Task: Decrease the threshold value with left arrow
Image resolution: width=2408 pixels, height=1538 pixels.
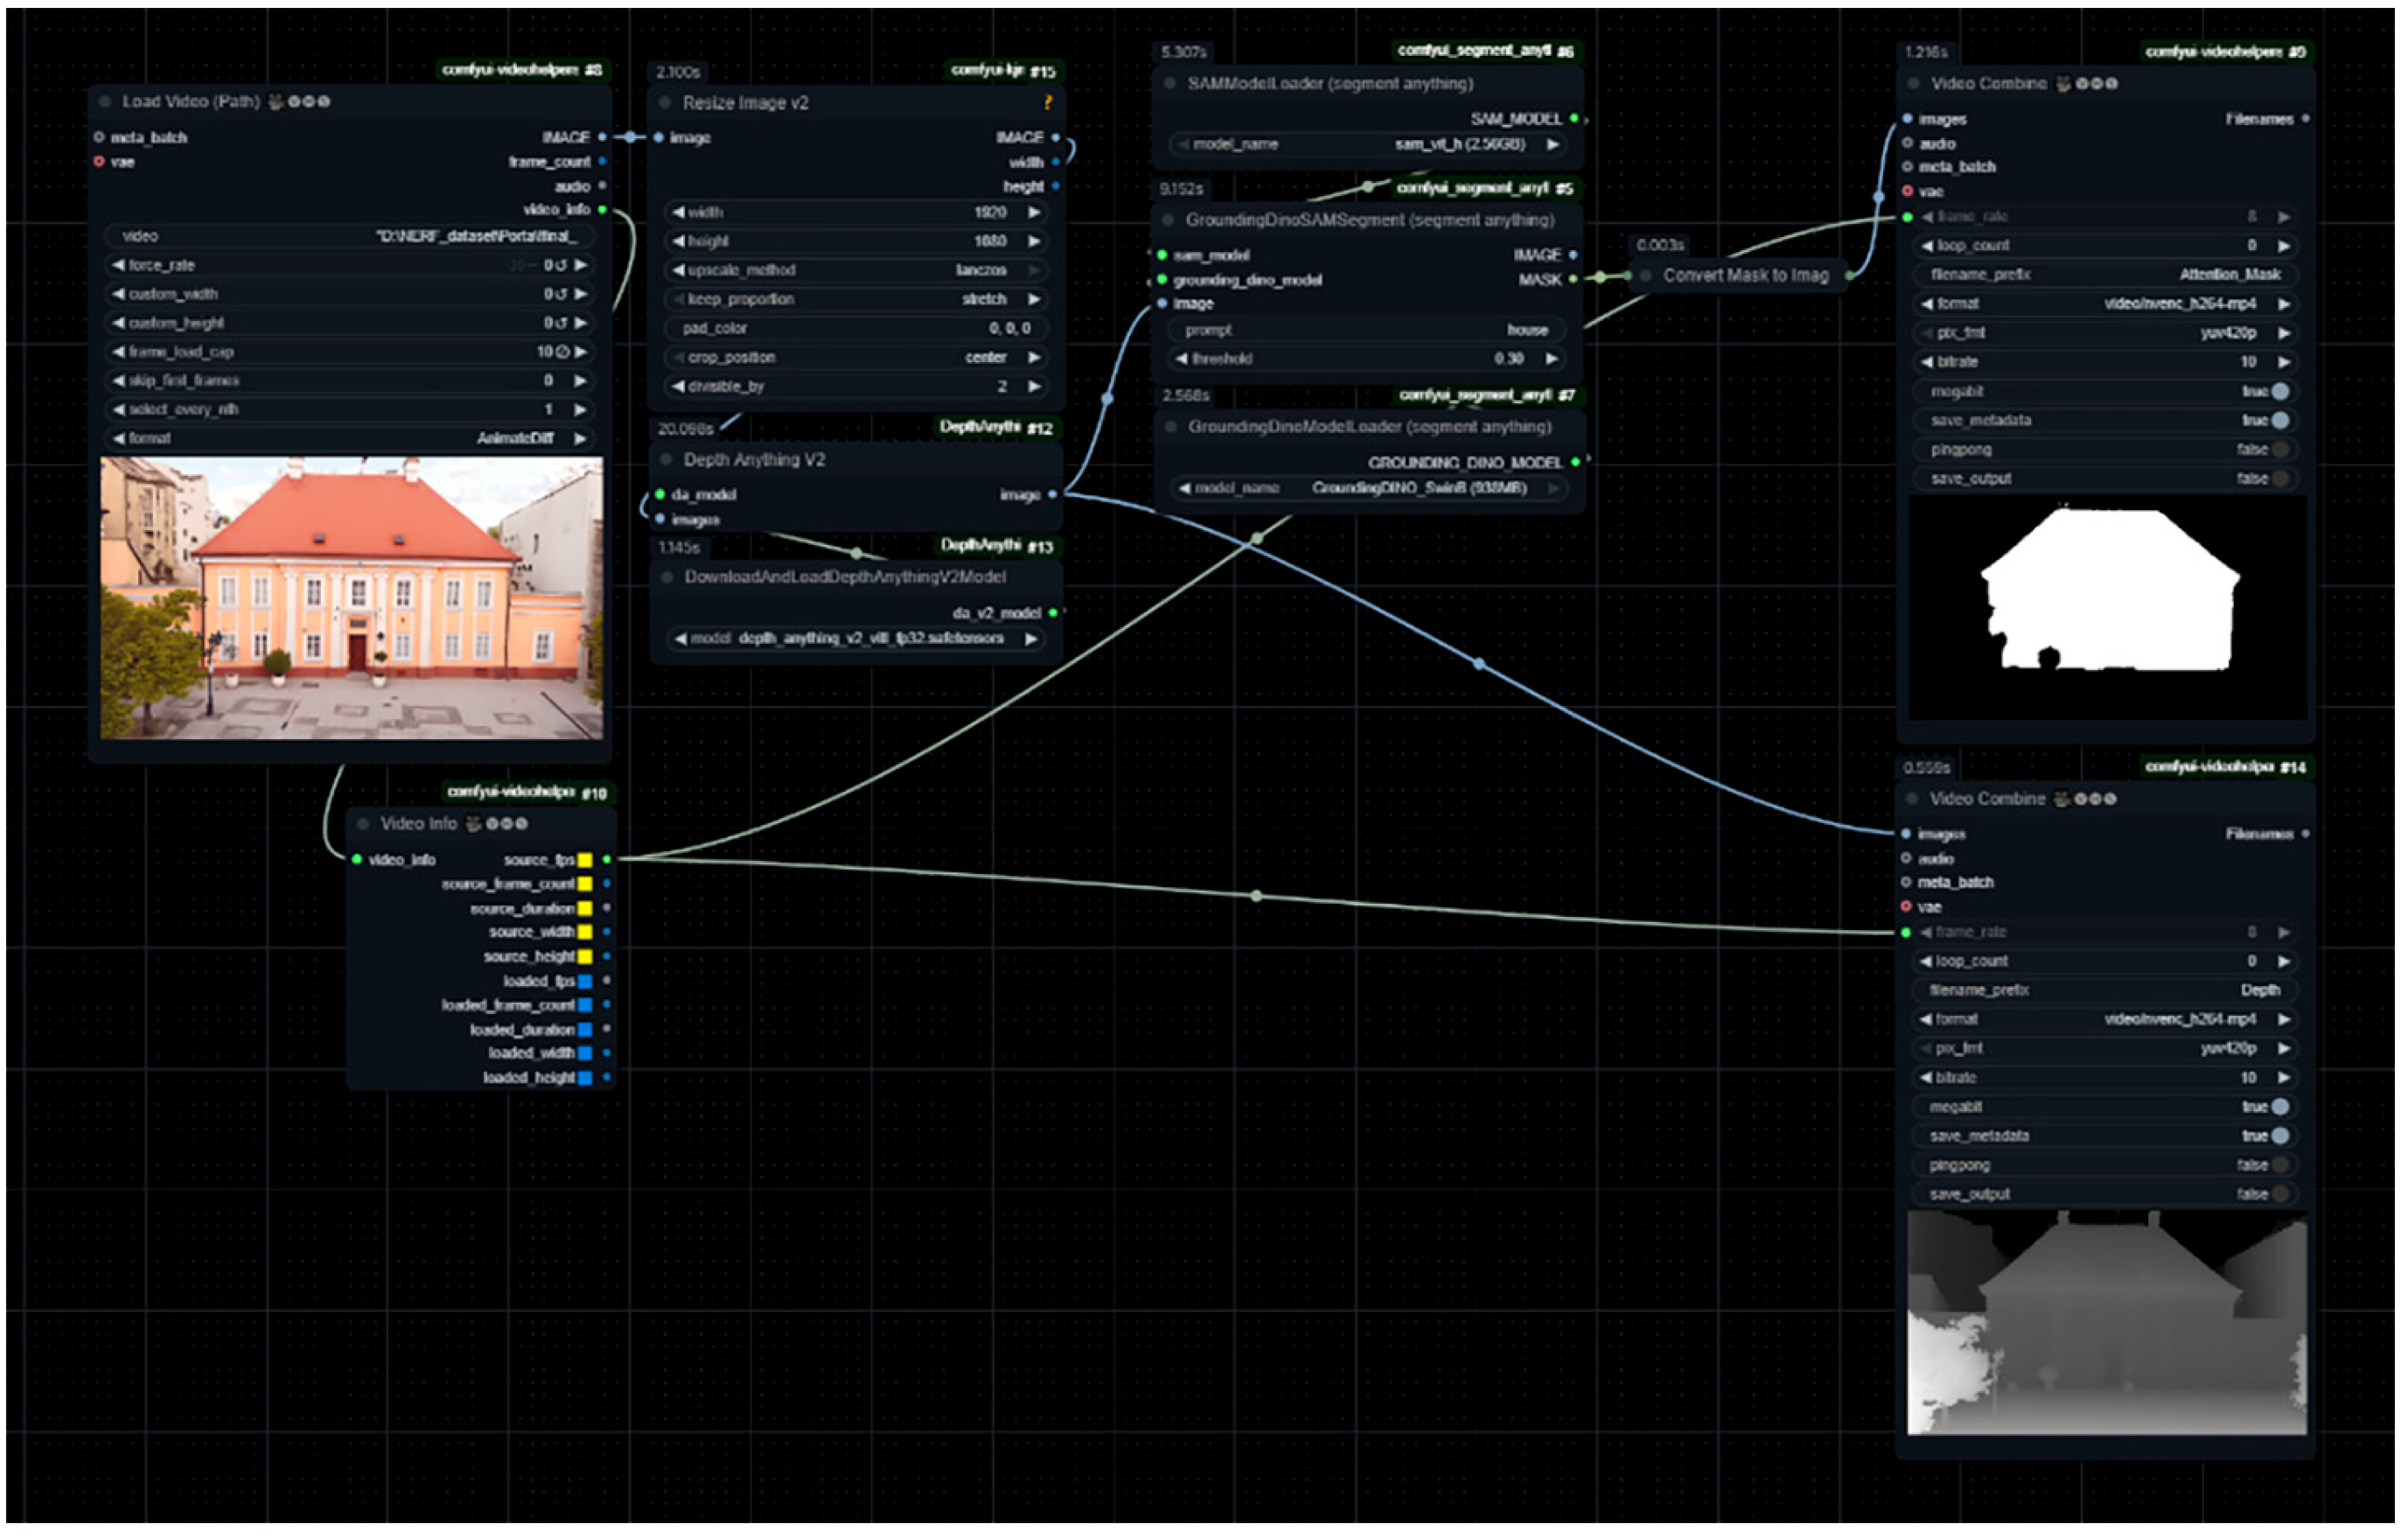Action: (1182, 359)
